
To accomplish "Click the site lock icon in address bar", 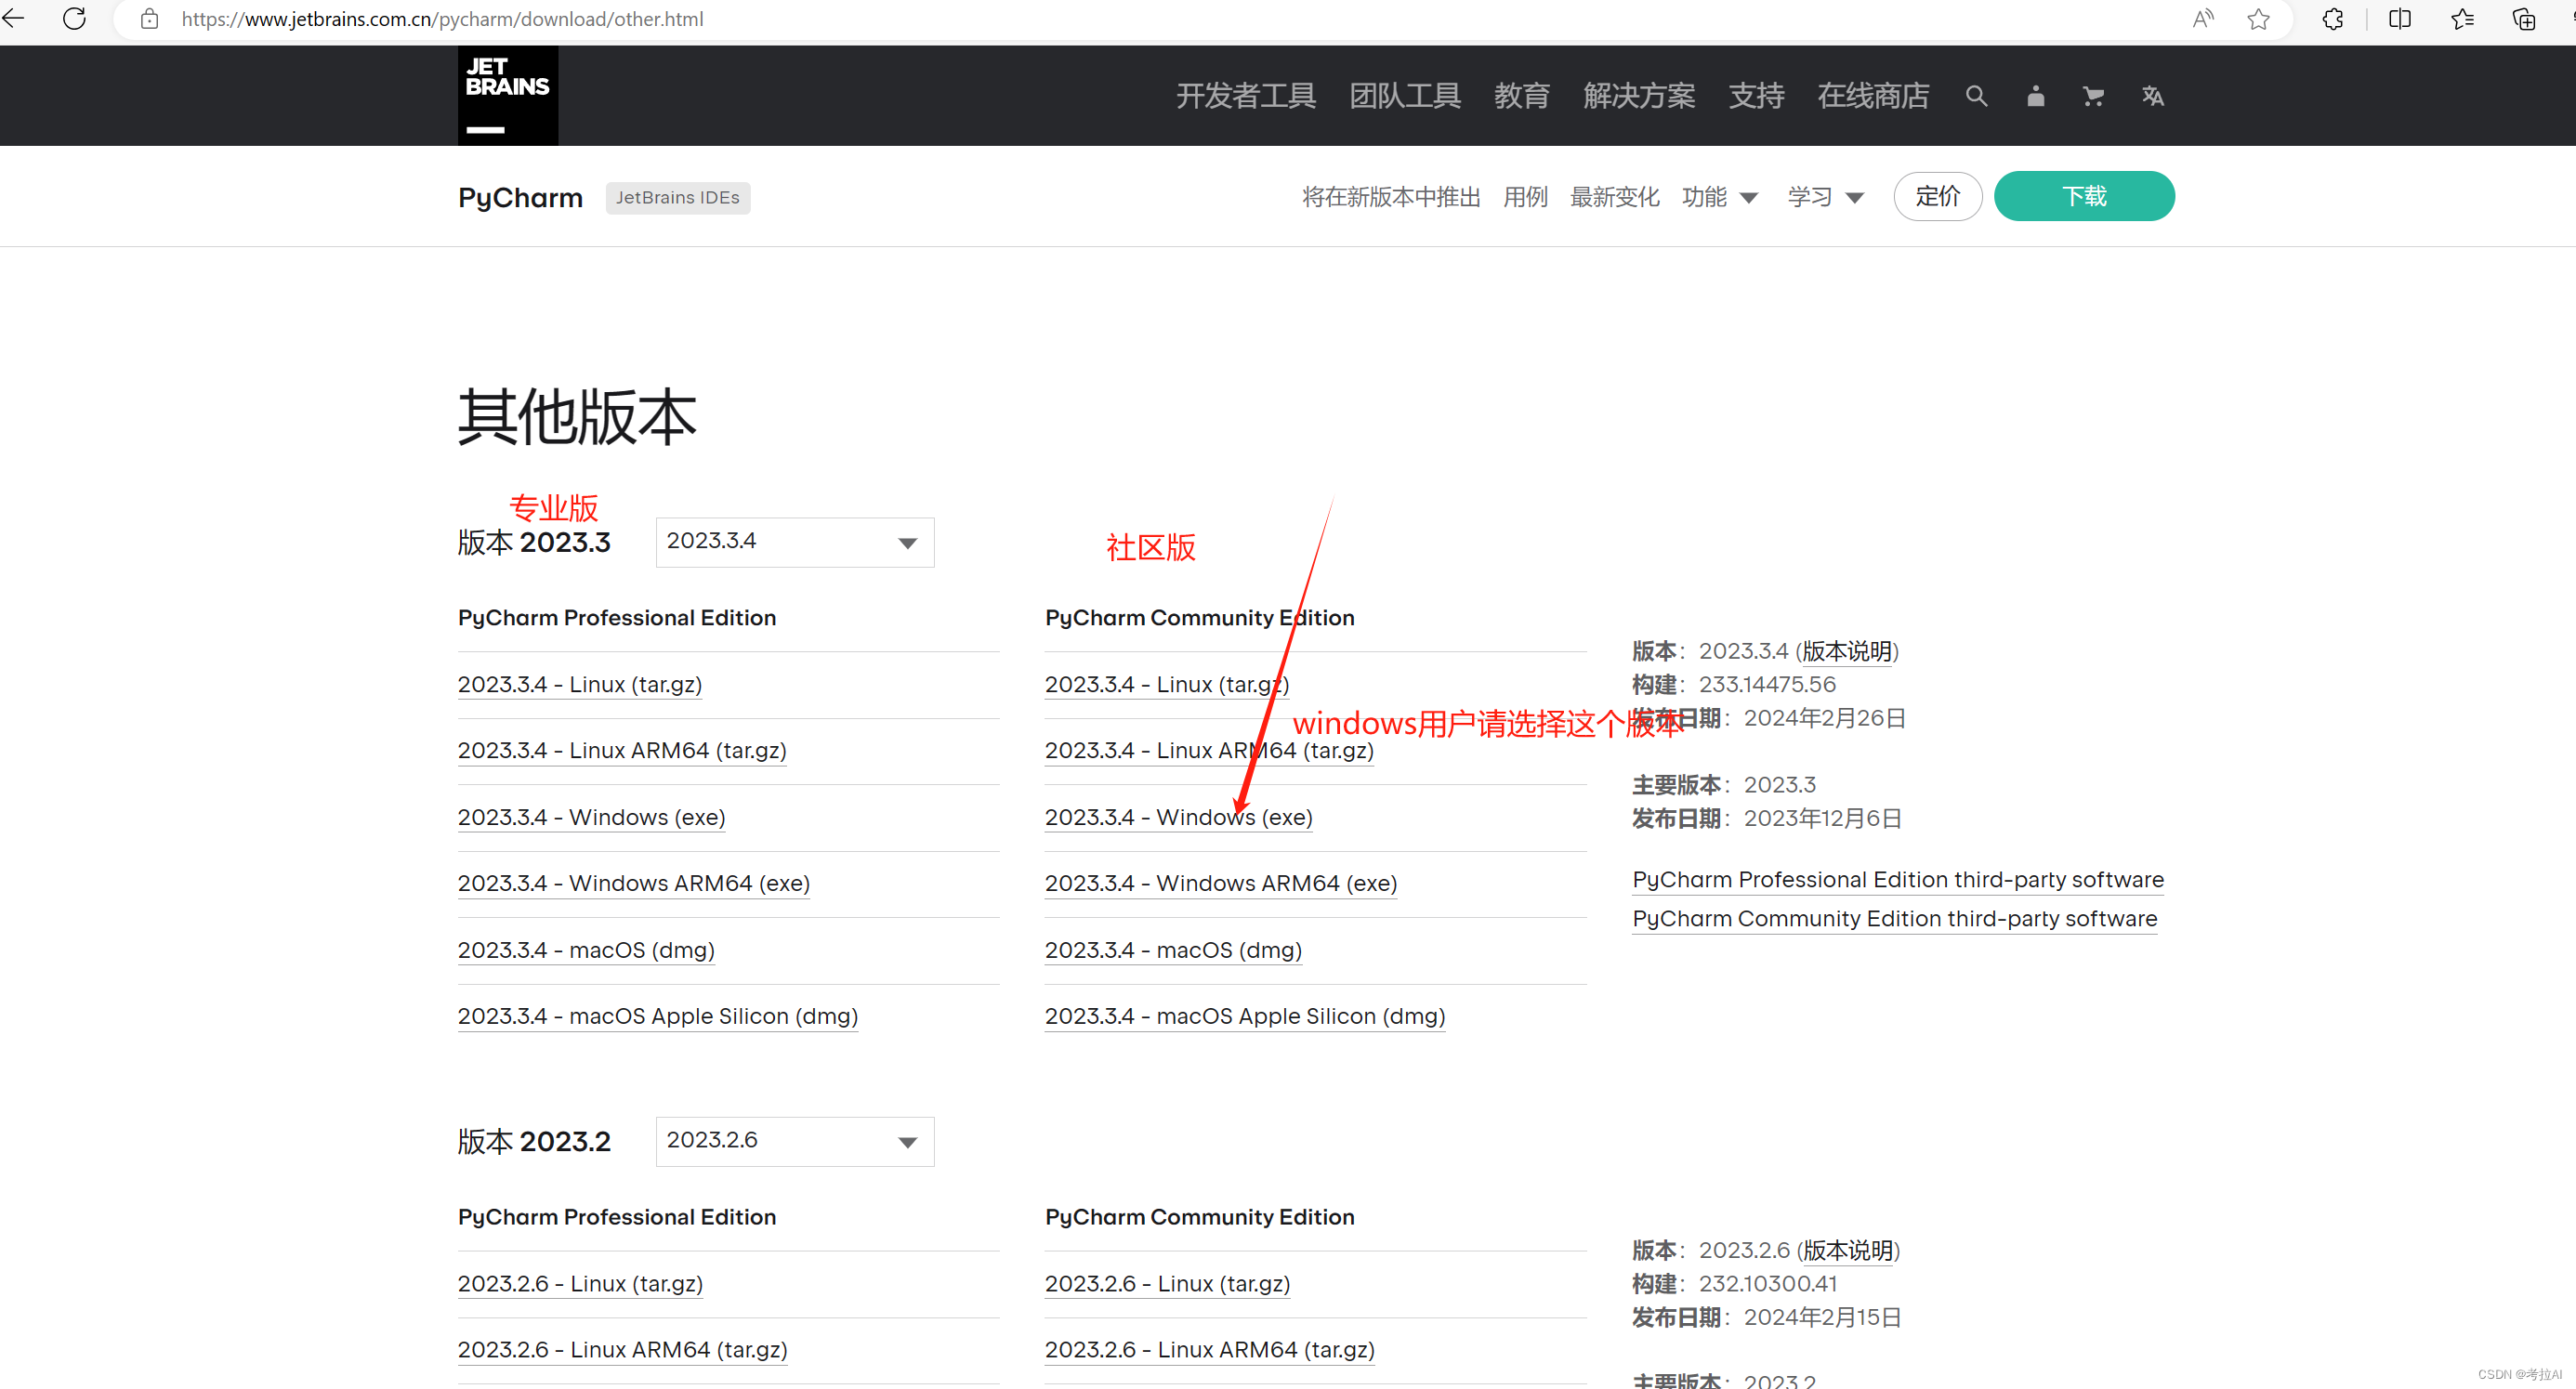I will (149, 19).
